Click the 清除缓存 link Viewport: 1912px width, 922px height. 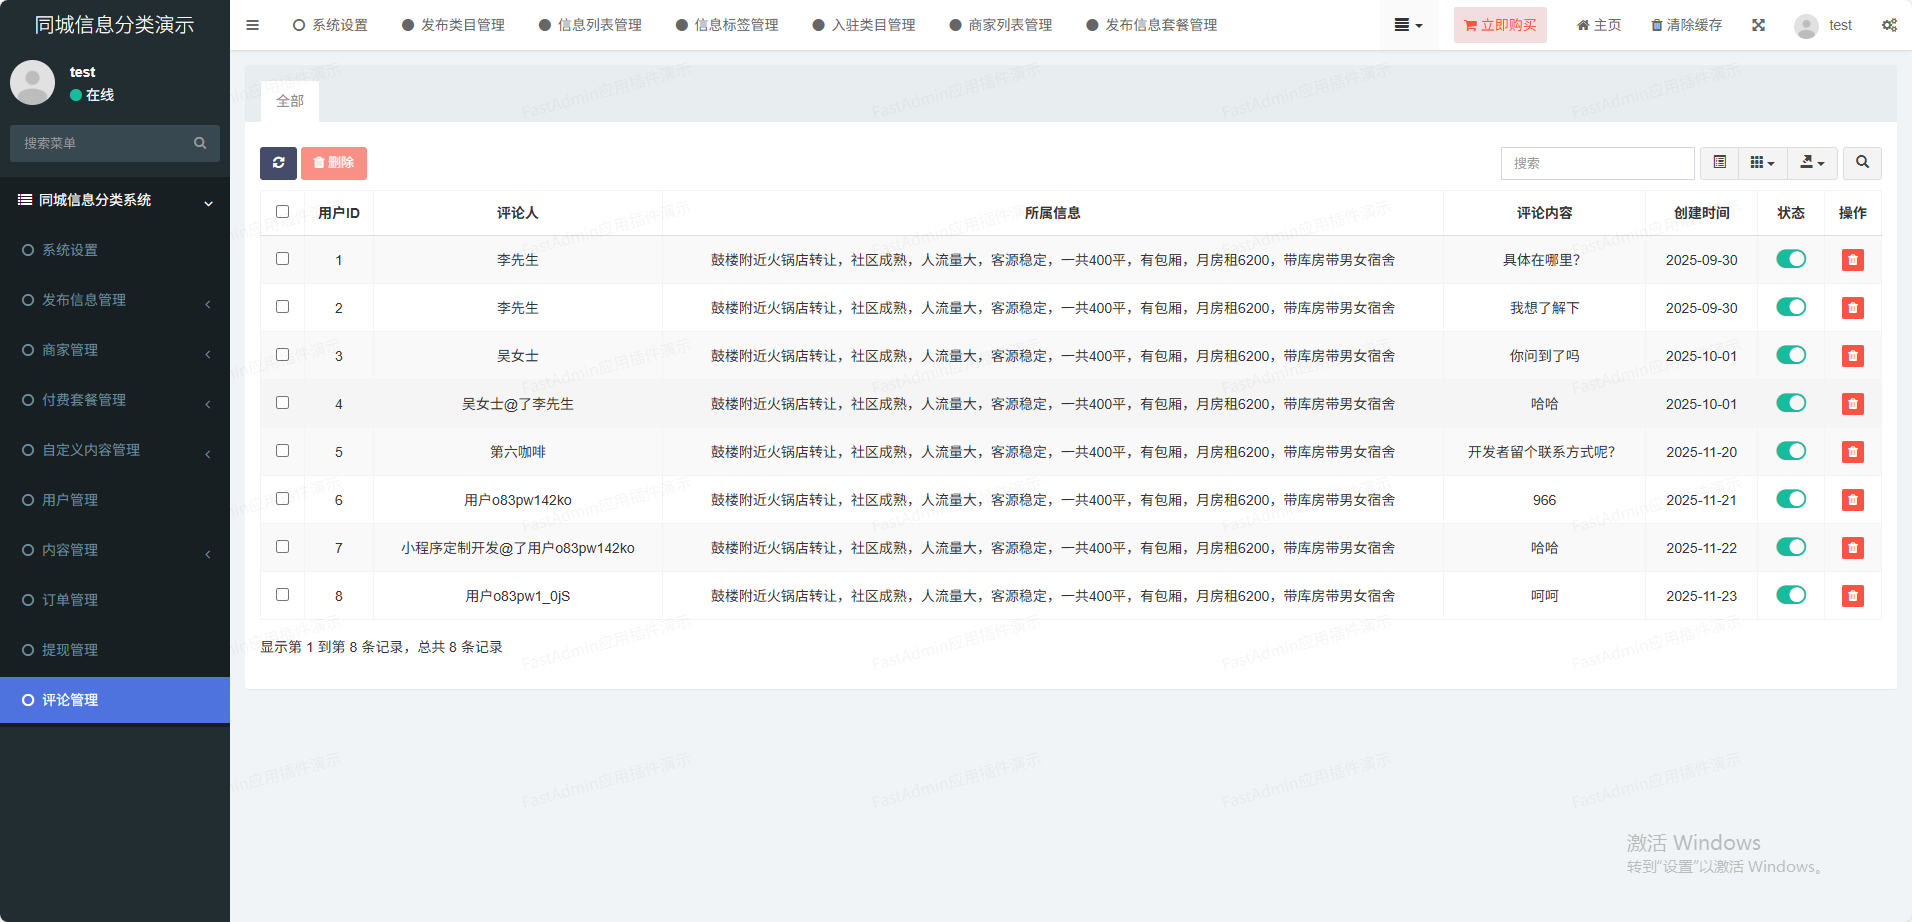[1686, 25]
